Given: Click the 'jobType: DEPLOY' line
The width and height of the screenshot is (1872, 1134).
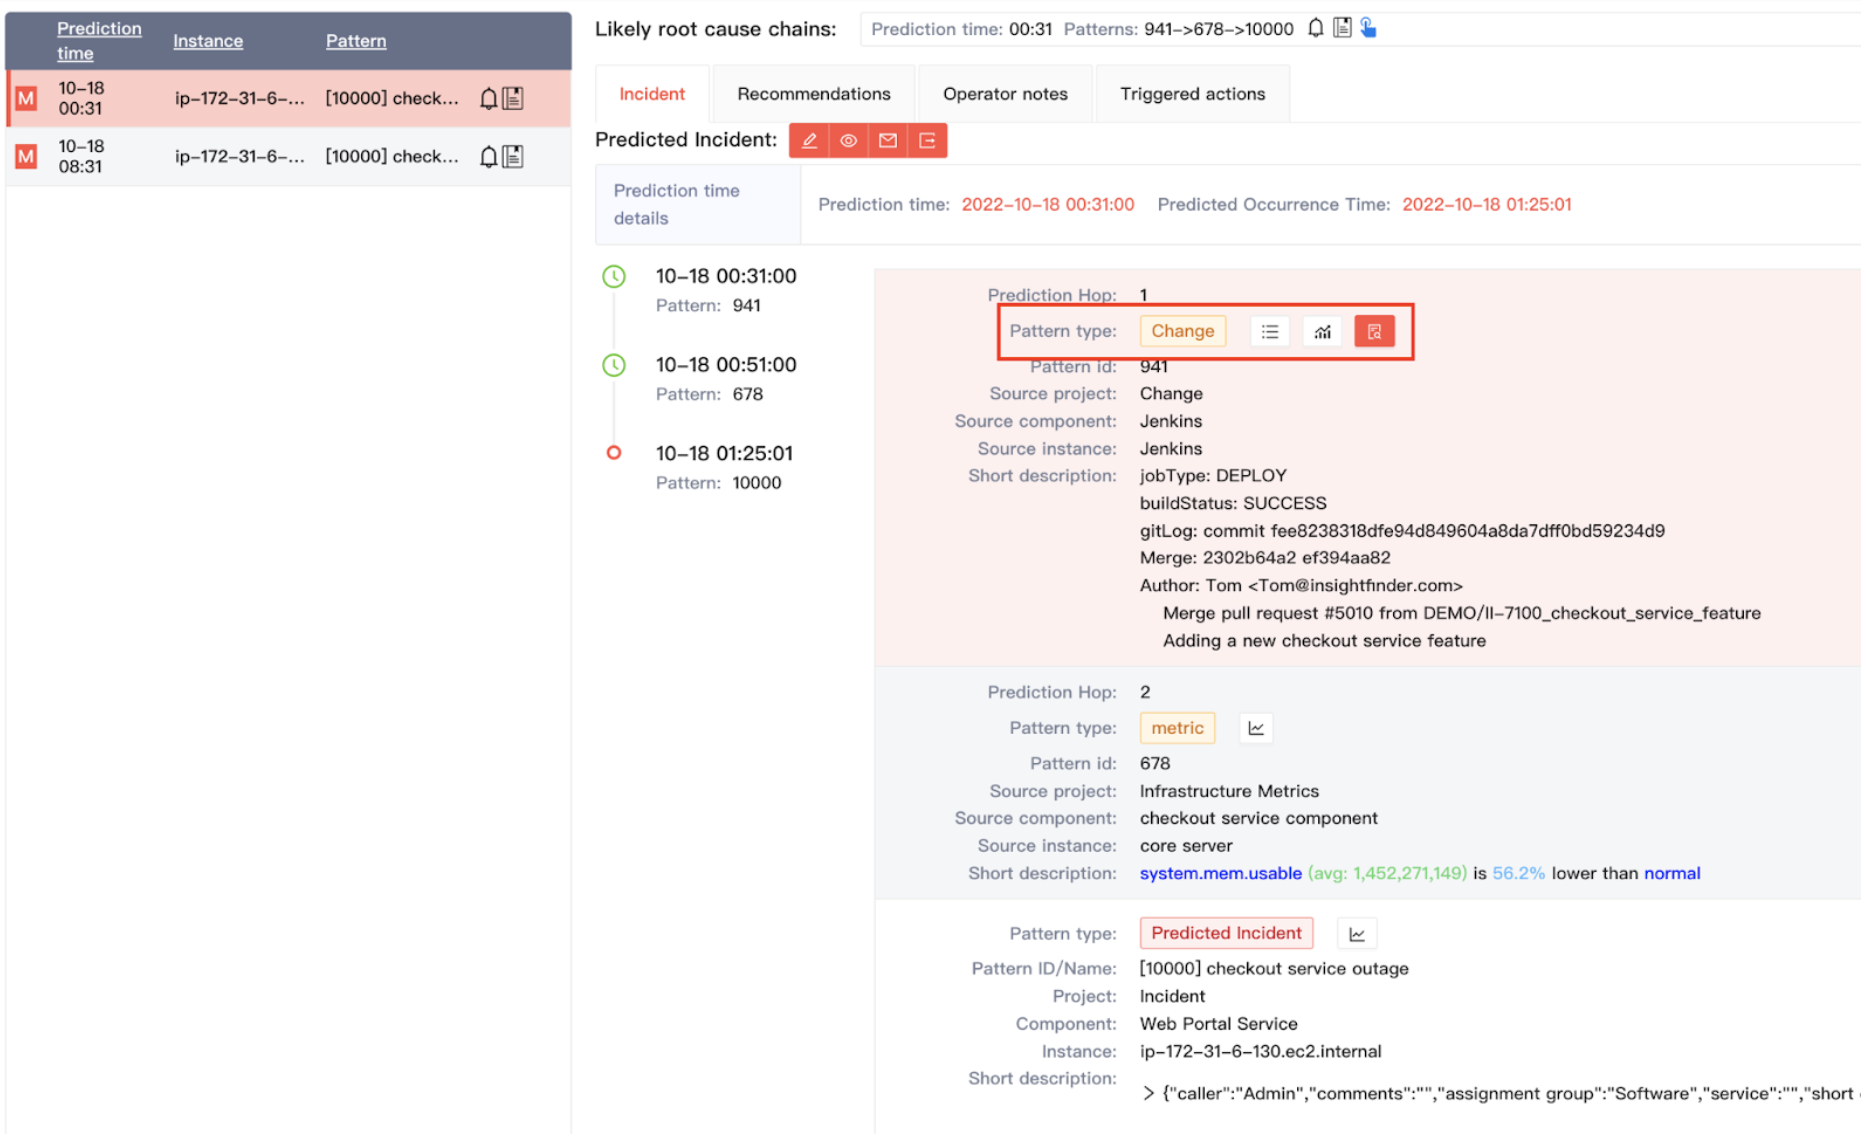Looking at the screenshot, I should click(1213, 476).
